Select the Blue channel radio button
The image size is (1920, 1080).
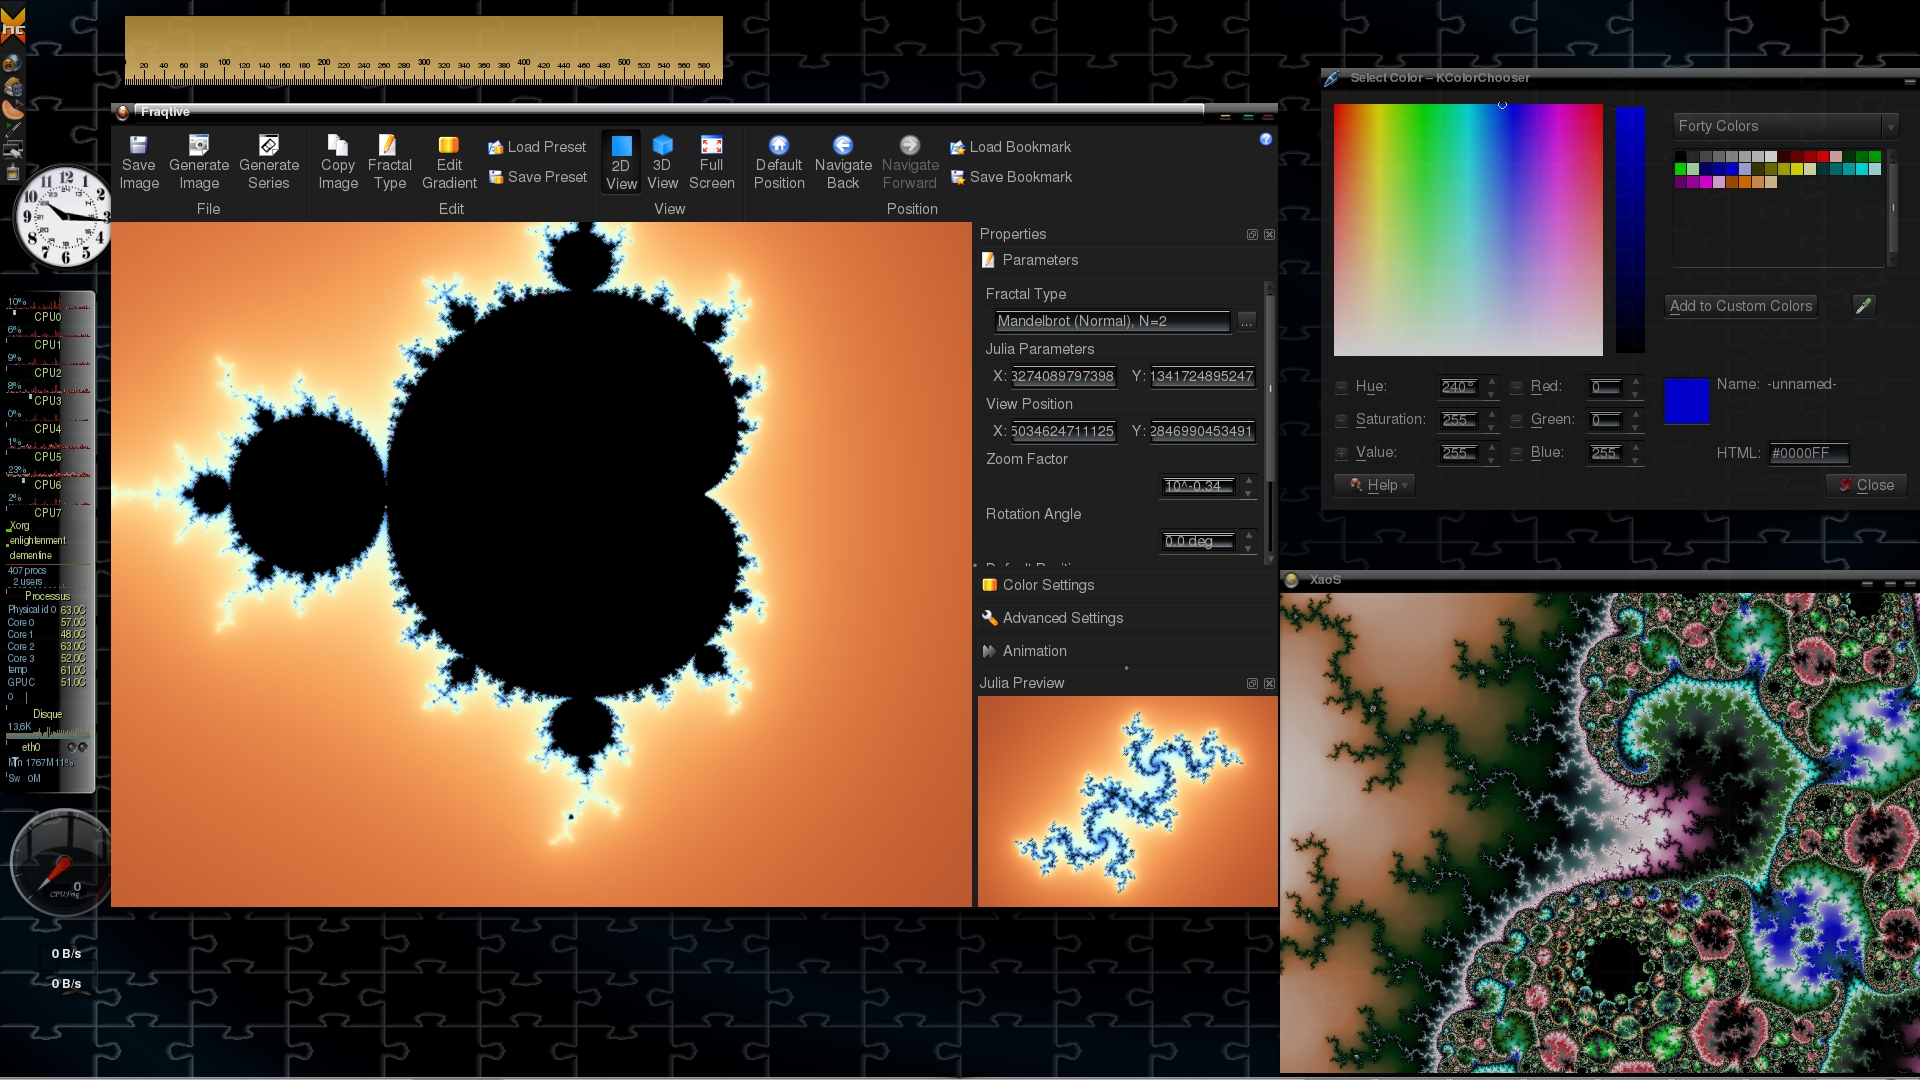[1516, 453]
